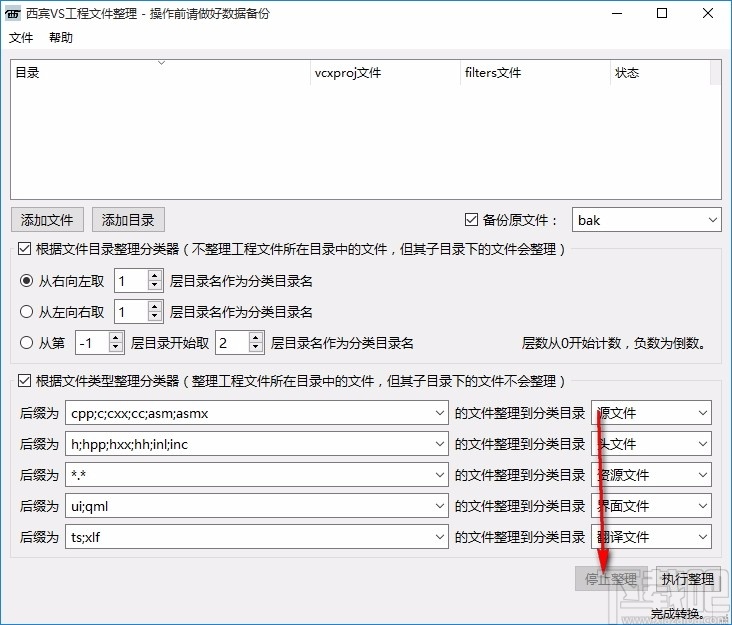Click the 停止整理 button
Image resolution: width=732 pixels, height=625 pixels.
click(x=611, y=579)
